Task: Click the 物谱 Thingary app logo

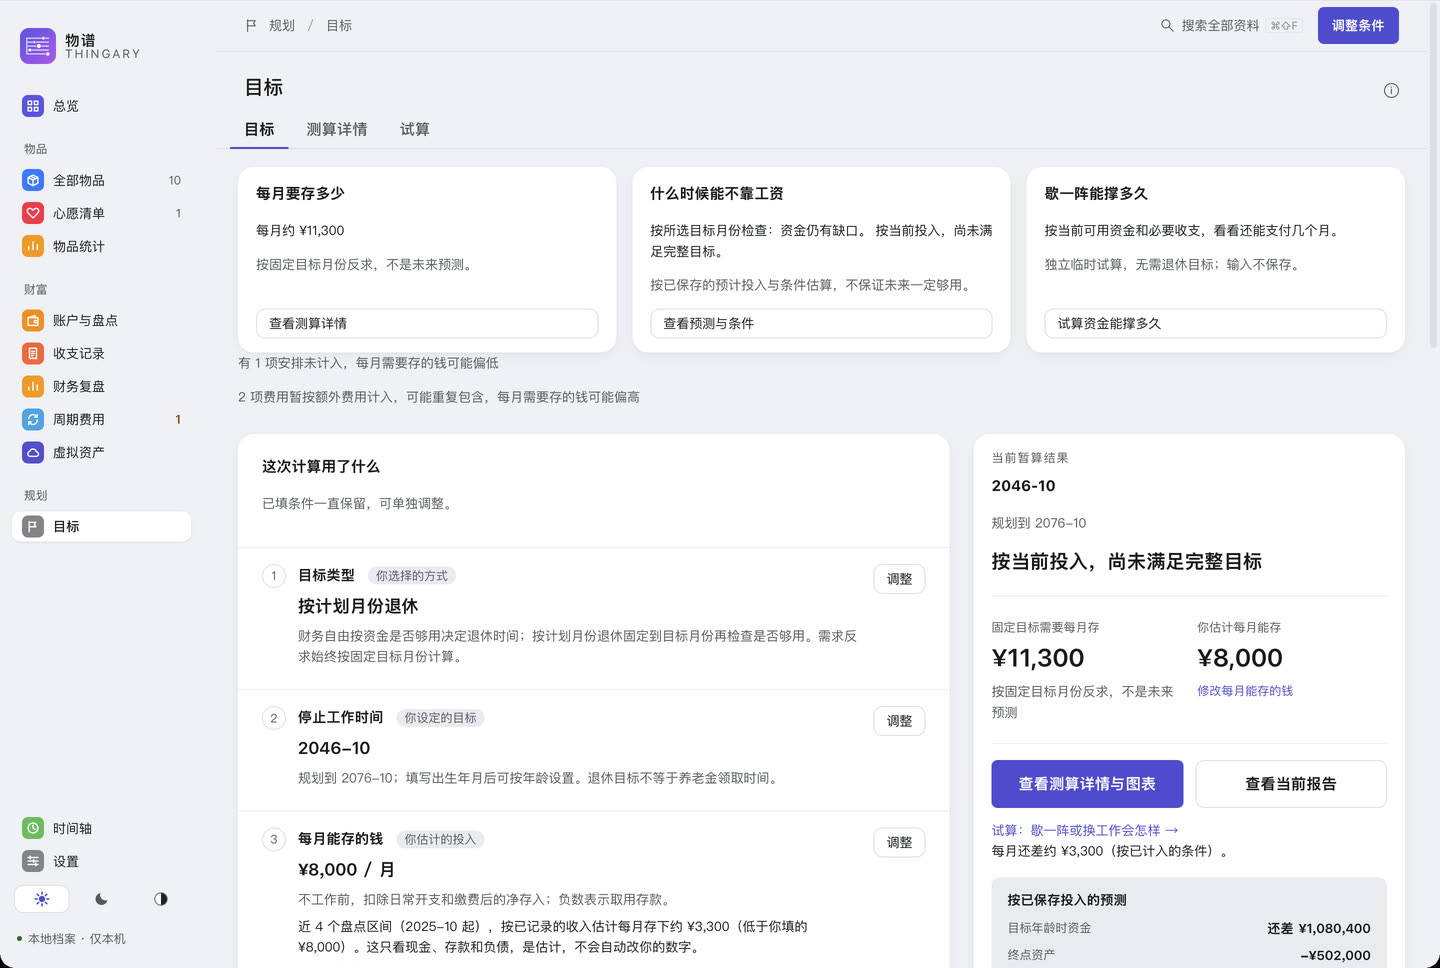Action: (x=38, y=46)
